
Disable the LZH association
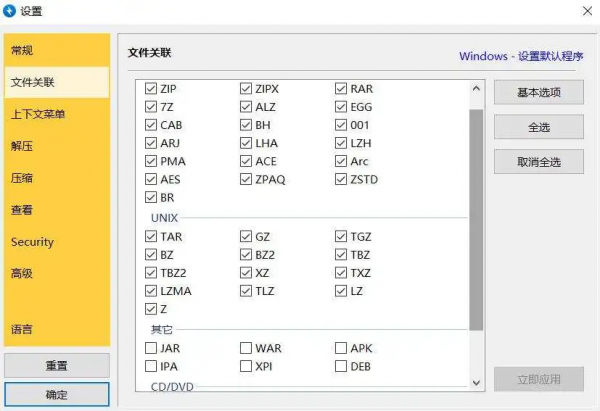tap(341, 143)
